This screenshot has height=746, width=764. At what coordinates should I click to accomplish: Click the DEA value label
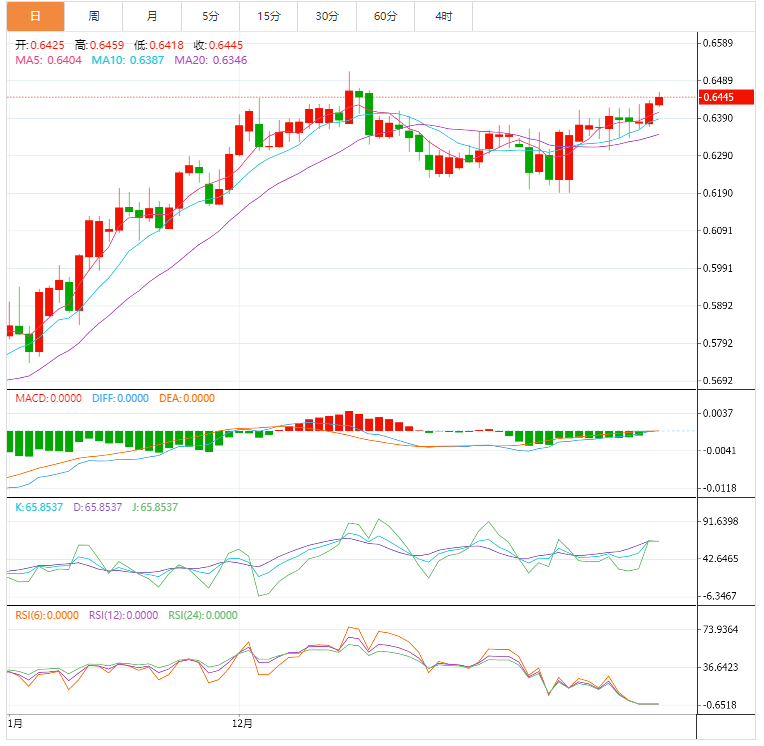pos(187,398)
